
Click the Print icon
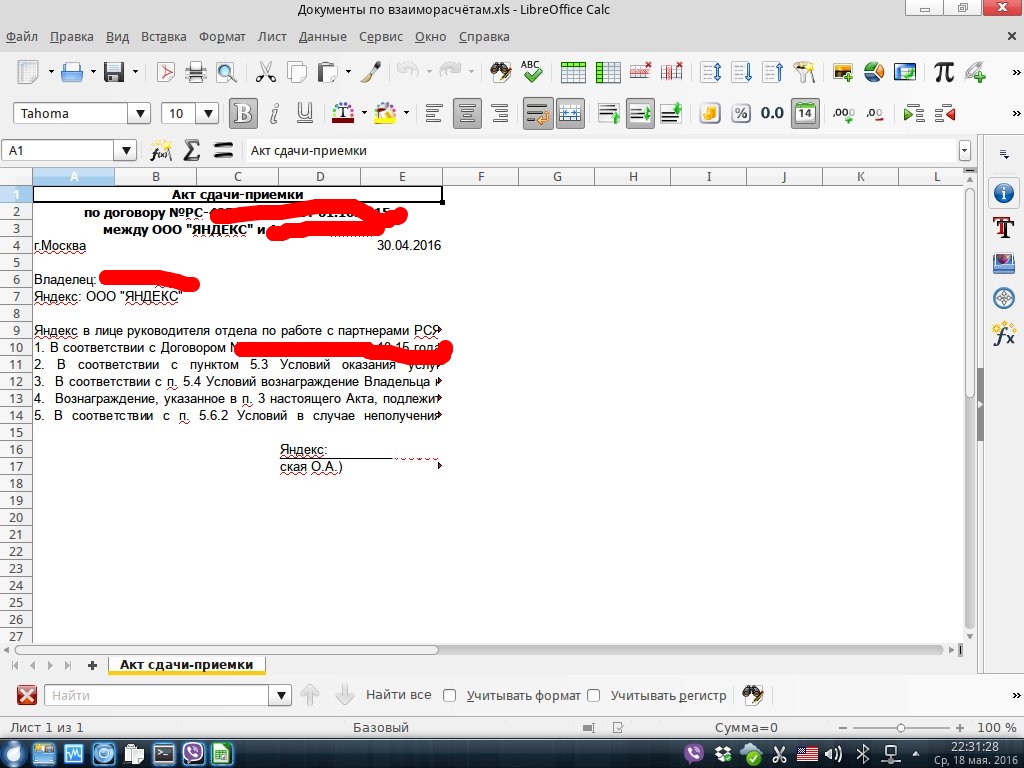[x=196, y=72]
